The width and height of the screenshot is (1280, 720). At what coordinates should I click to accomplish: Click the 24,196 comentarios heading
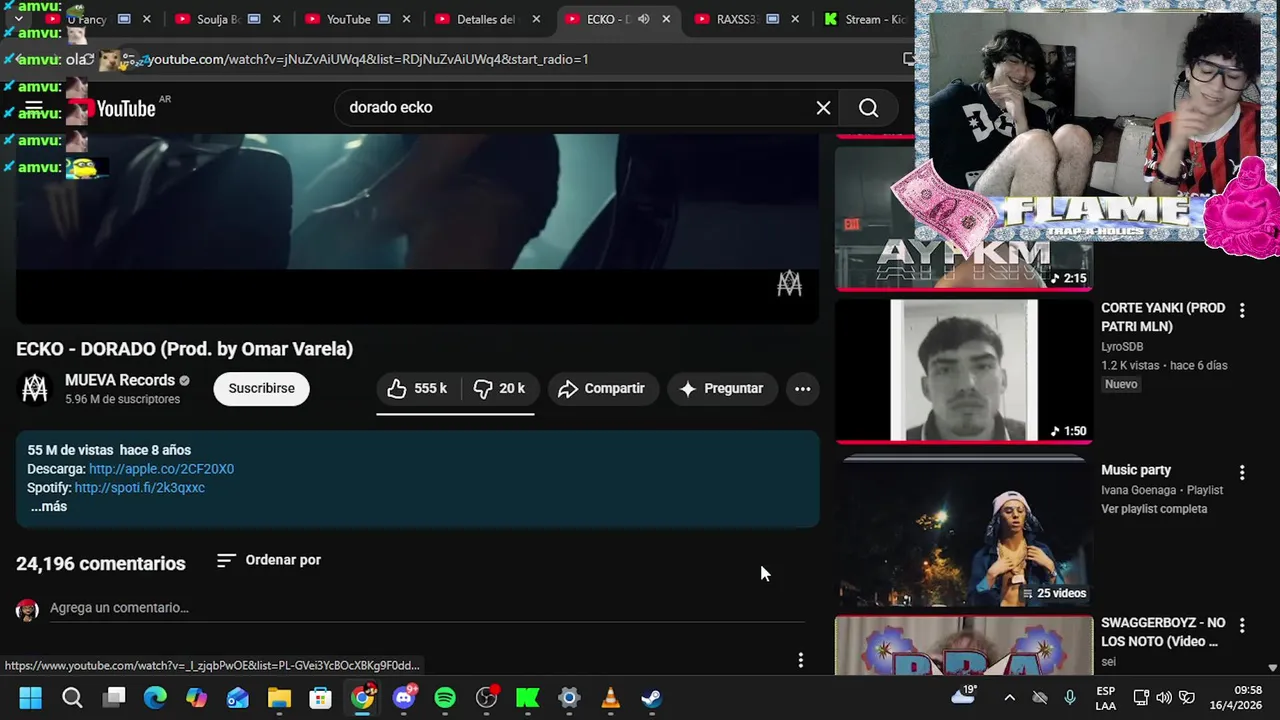coord(101,563)
